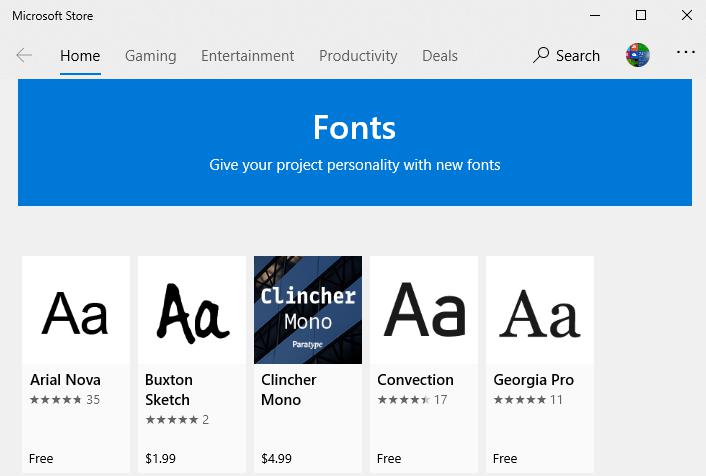Image resolution: width=706 pixels, height=476 pixels.
Task: Click the Free price under Convection
Action: [x=389, y=458]
